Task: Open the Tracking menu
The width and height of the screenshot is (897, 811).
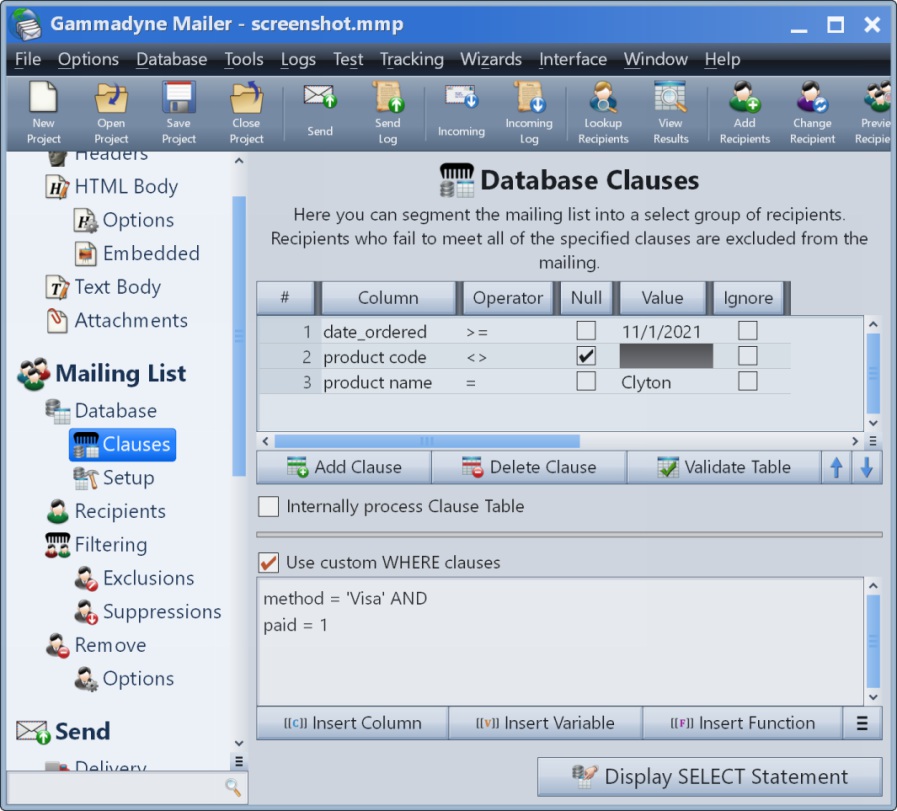Action: 411,60
